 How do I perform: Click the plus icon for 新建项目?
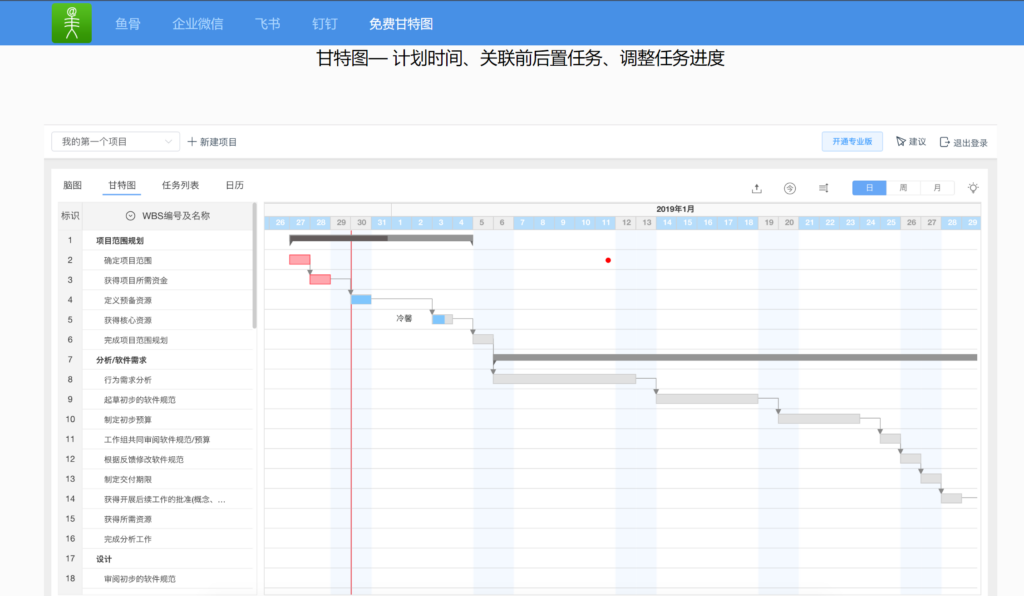click(193, 142)
